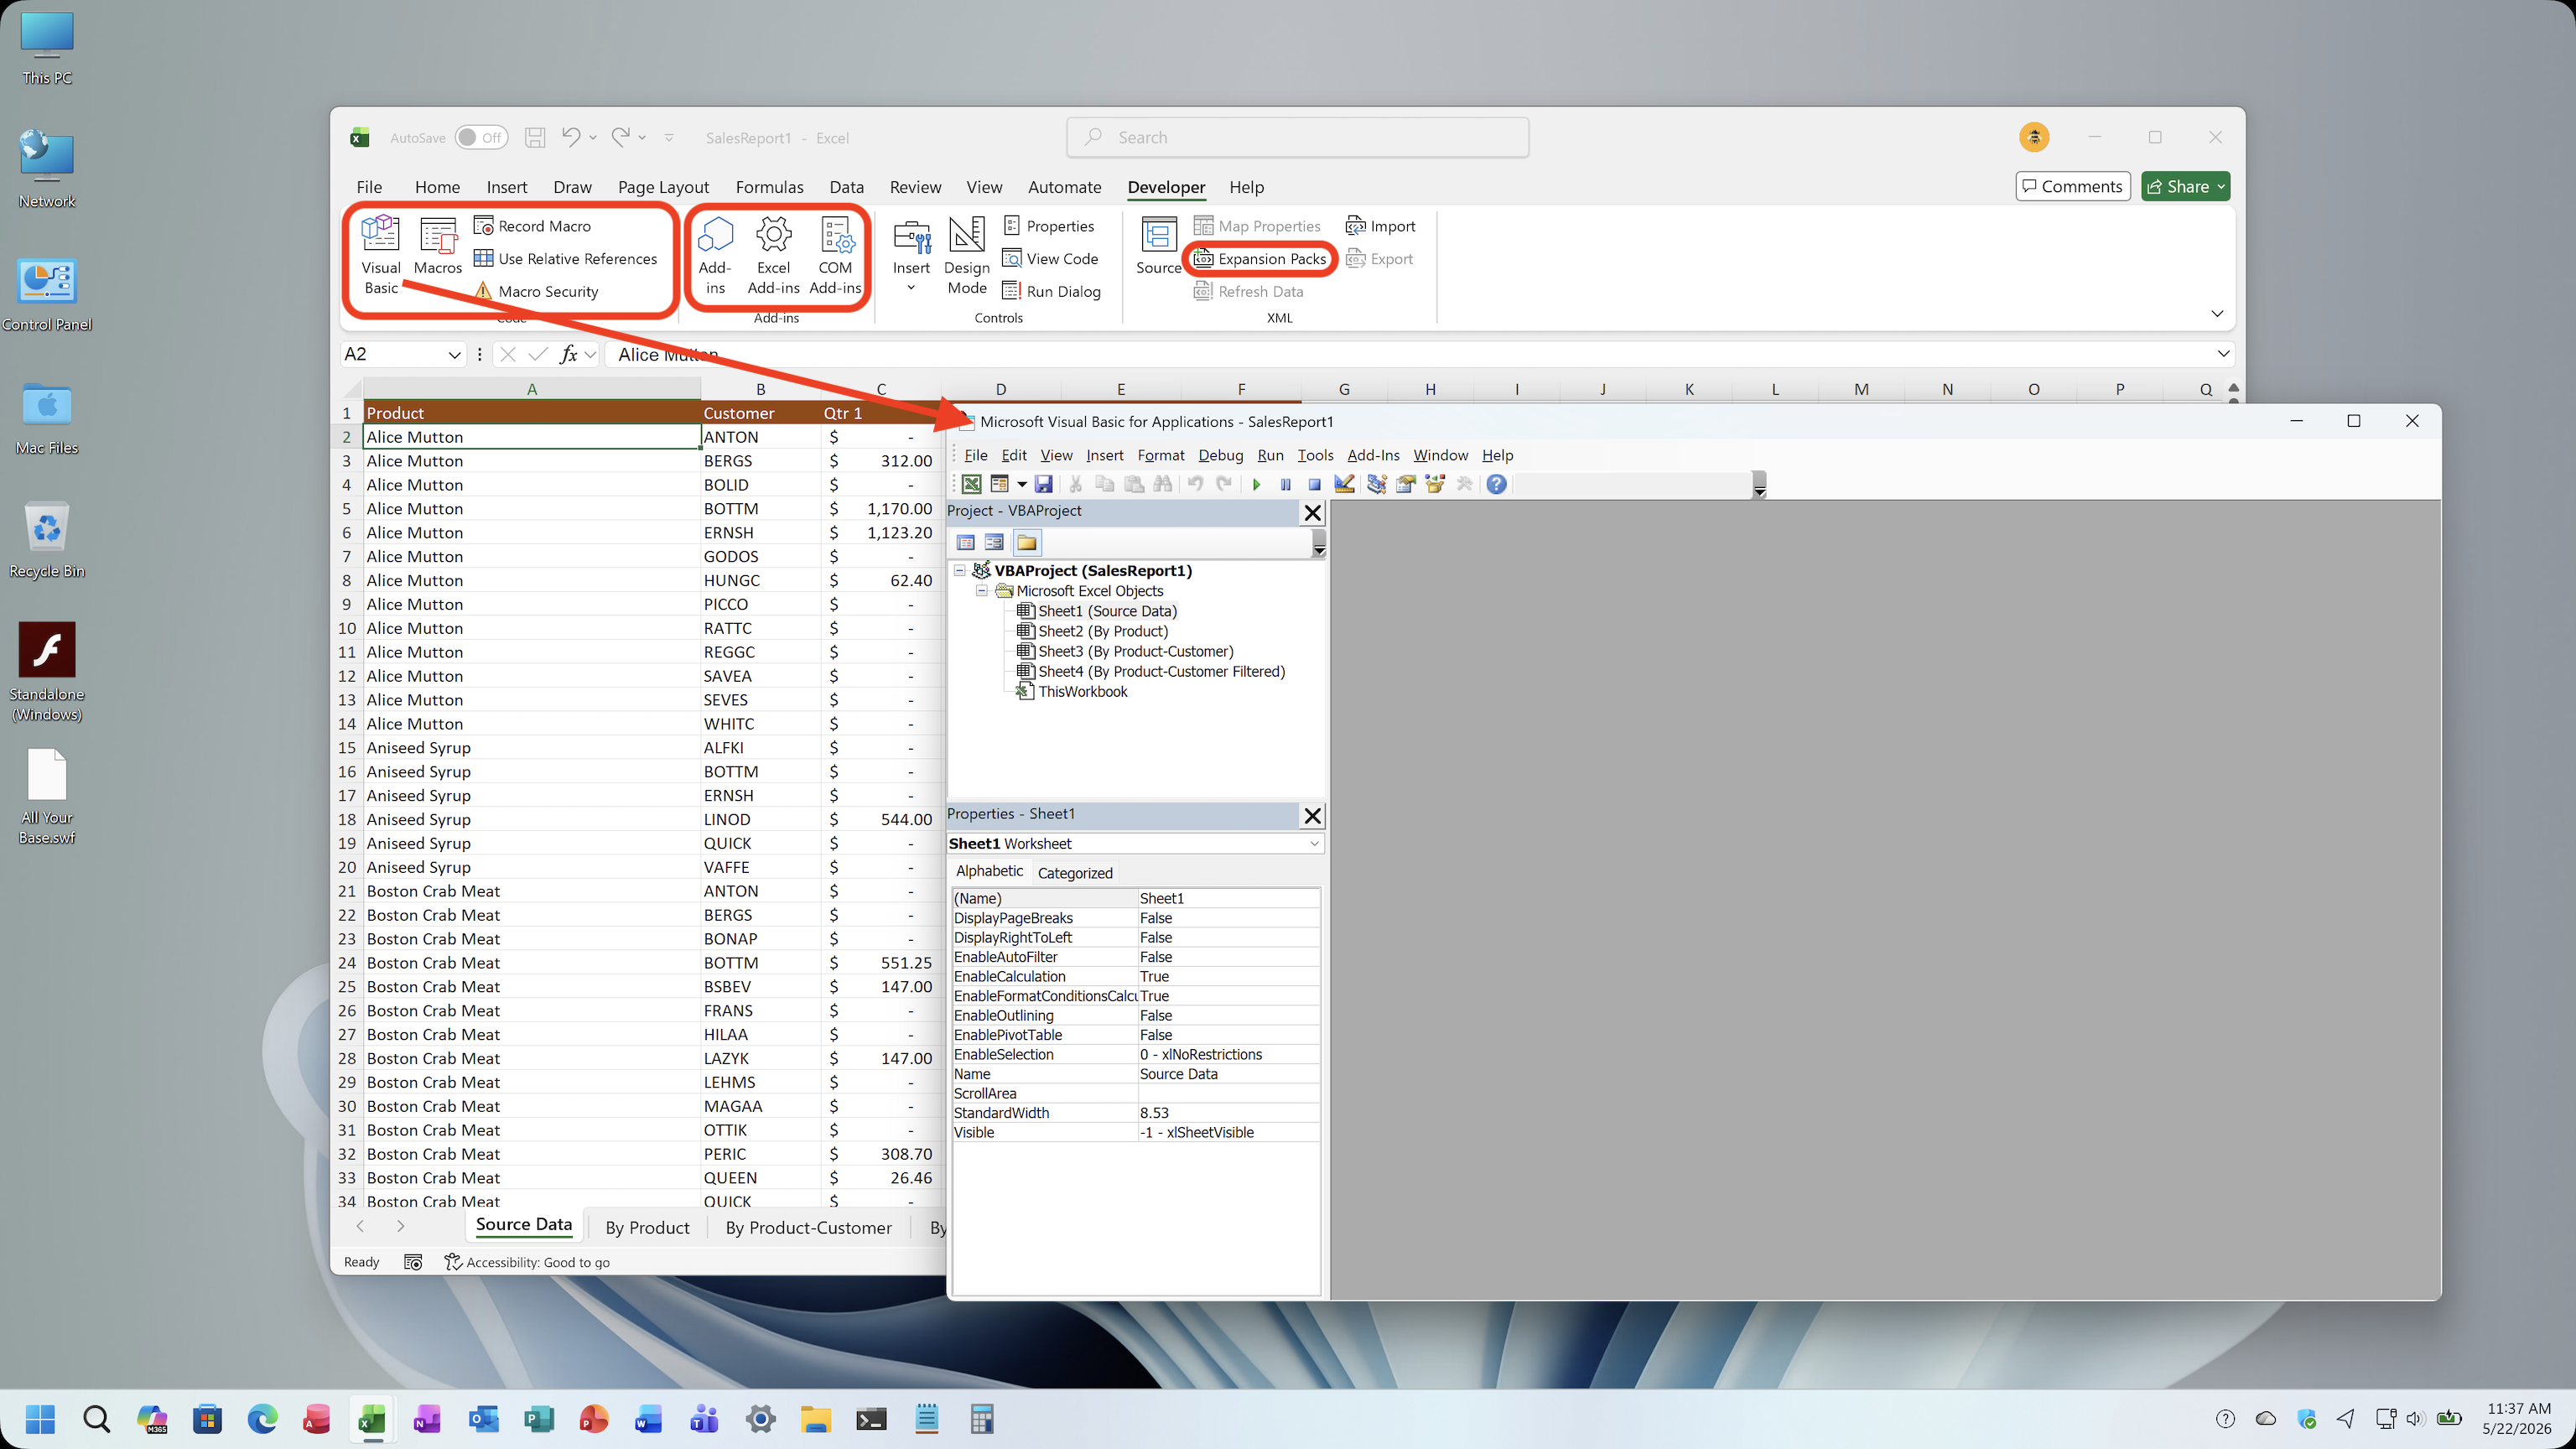
Task: Click the Excel Search box
Action: pos(1297,137)
